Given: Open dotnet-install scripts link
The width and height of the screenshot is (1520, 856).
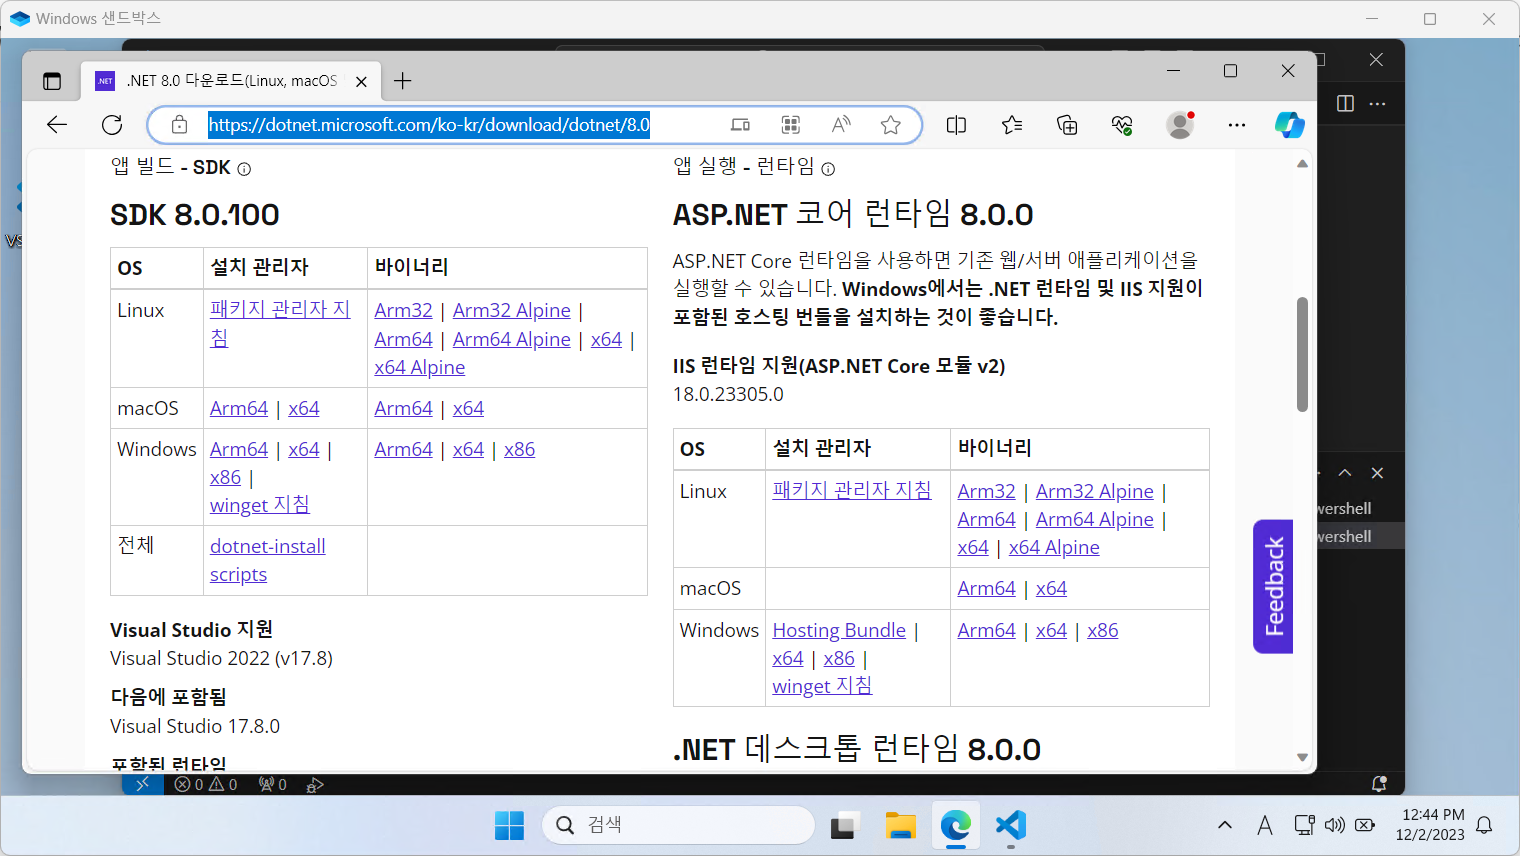Looking at the screenshot, I should 268,561.
